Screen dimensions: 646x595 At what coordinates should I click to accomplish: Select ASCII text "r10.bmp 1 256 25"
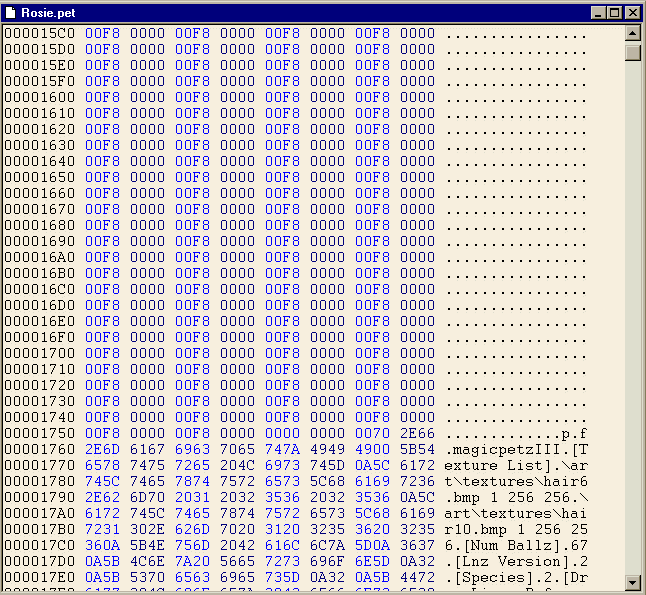tap(516, 529)
